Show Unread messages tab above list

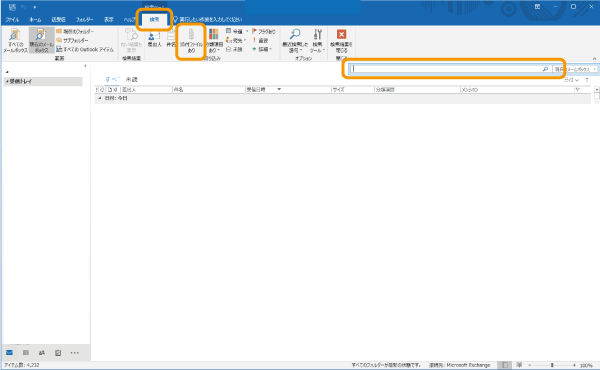pyautogui.click(x=131, y=79)
